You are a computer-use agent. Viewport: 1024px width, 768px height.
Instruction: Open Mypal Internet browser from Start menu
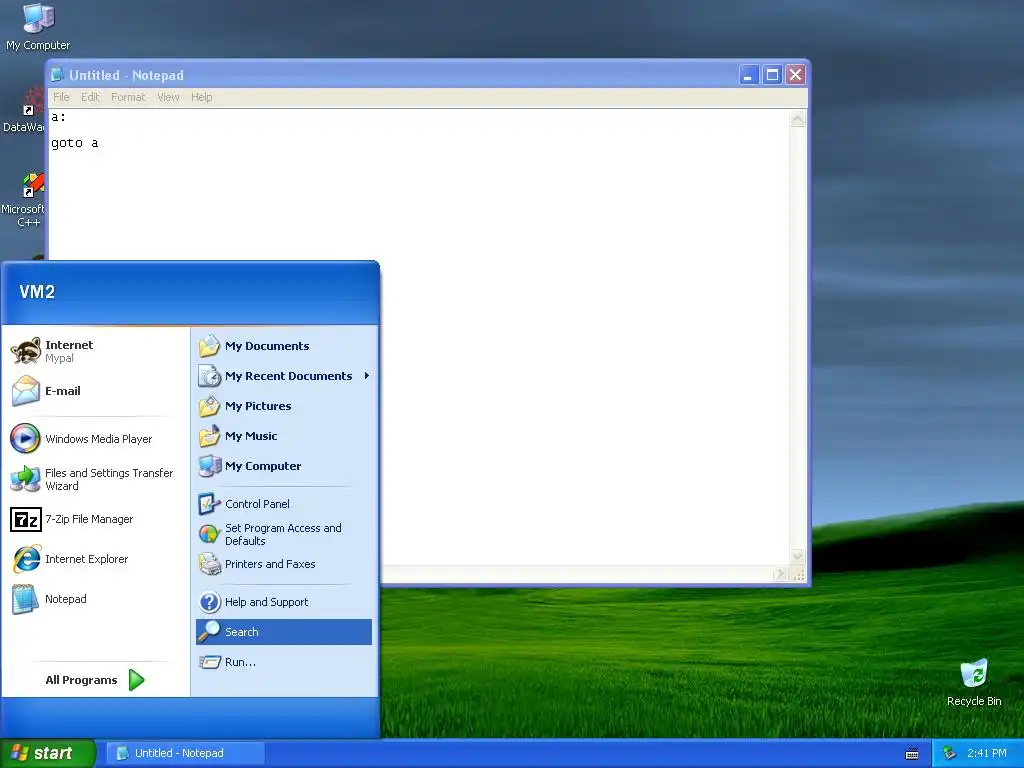95,351
